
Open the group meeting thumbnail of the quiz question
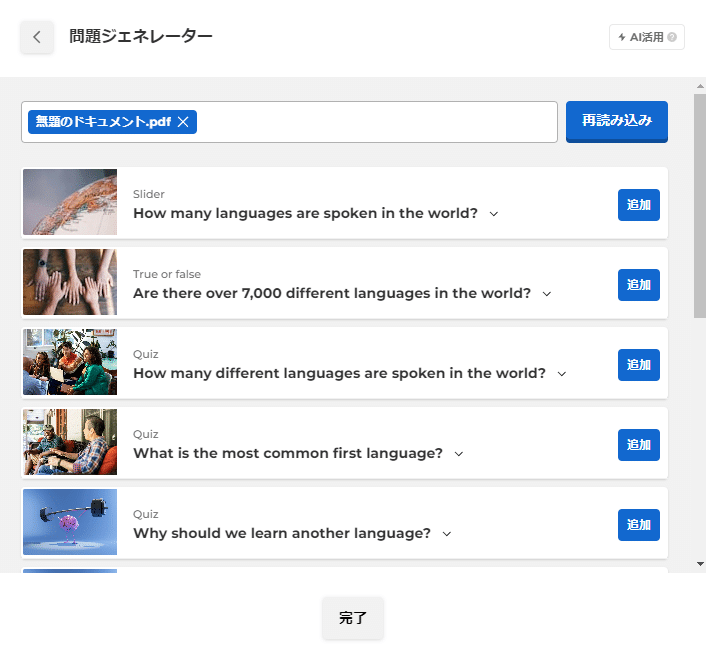[x=70, y=362]
